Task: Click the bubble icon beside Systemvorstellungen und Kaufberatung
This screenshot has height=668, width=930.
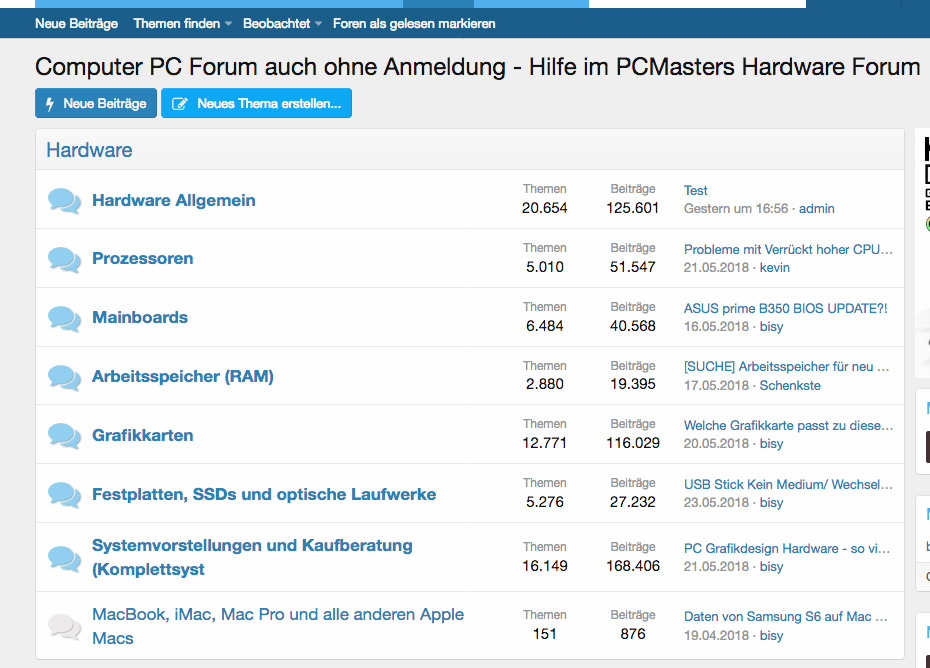Action: pyautogui.click(x=64, y=558)
